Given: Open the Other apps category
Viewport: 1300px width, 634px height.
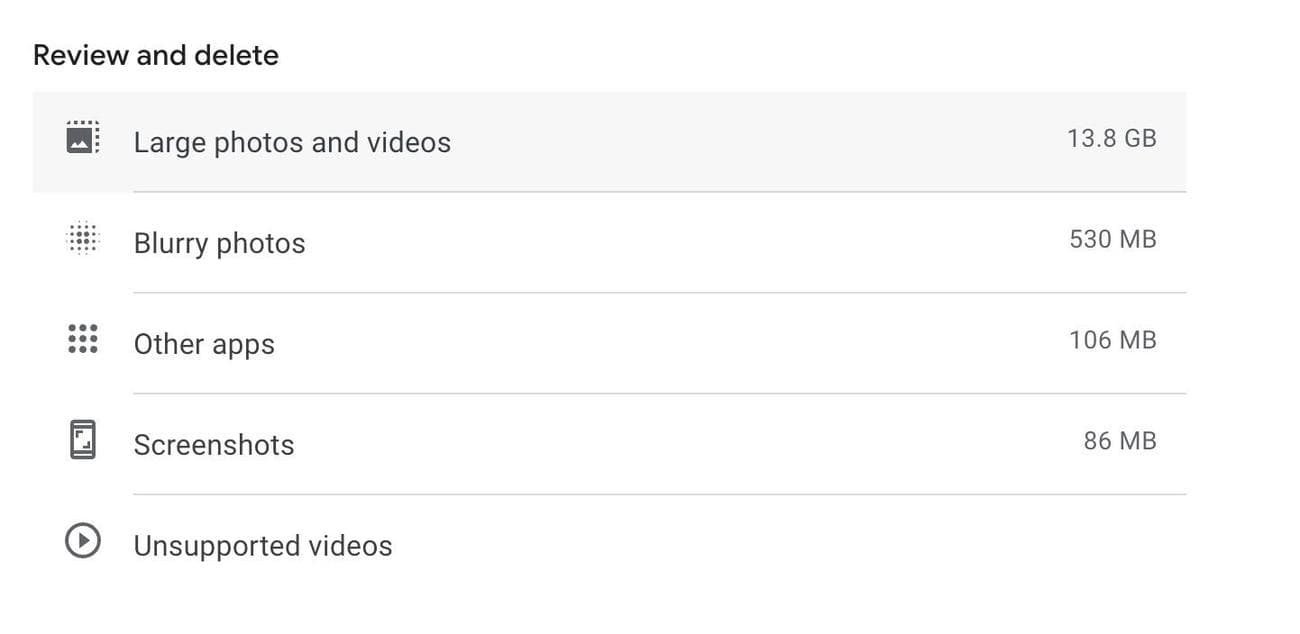Looking at the screenshot, I should pyautogui.click(x=204, y=344).
